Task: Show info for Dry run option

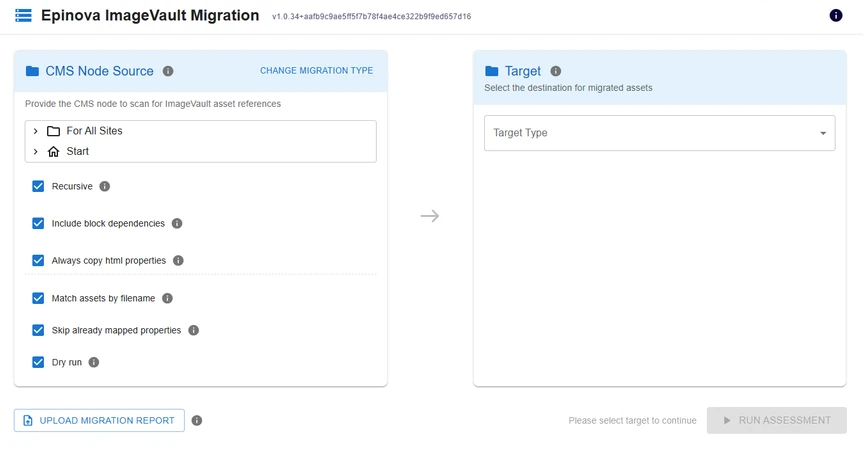Action: click(94, 362)
